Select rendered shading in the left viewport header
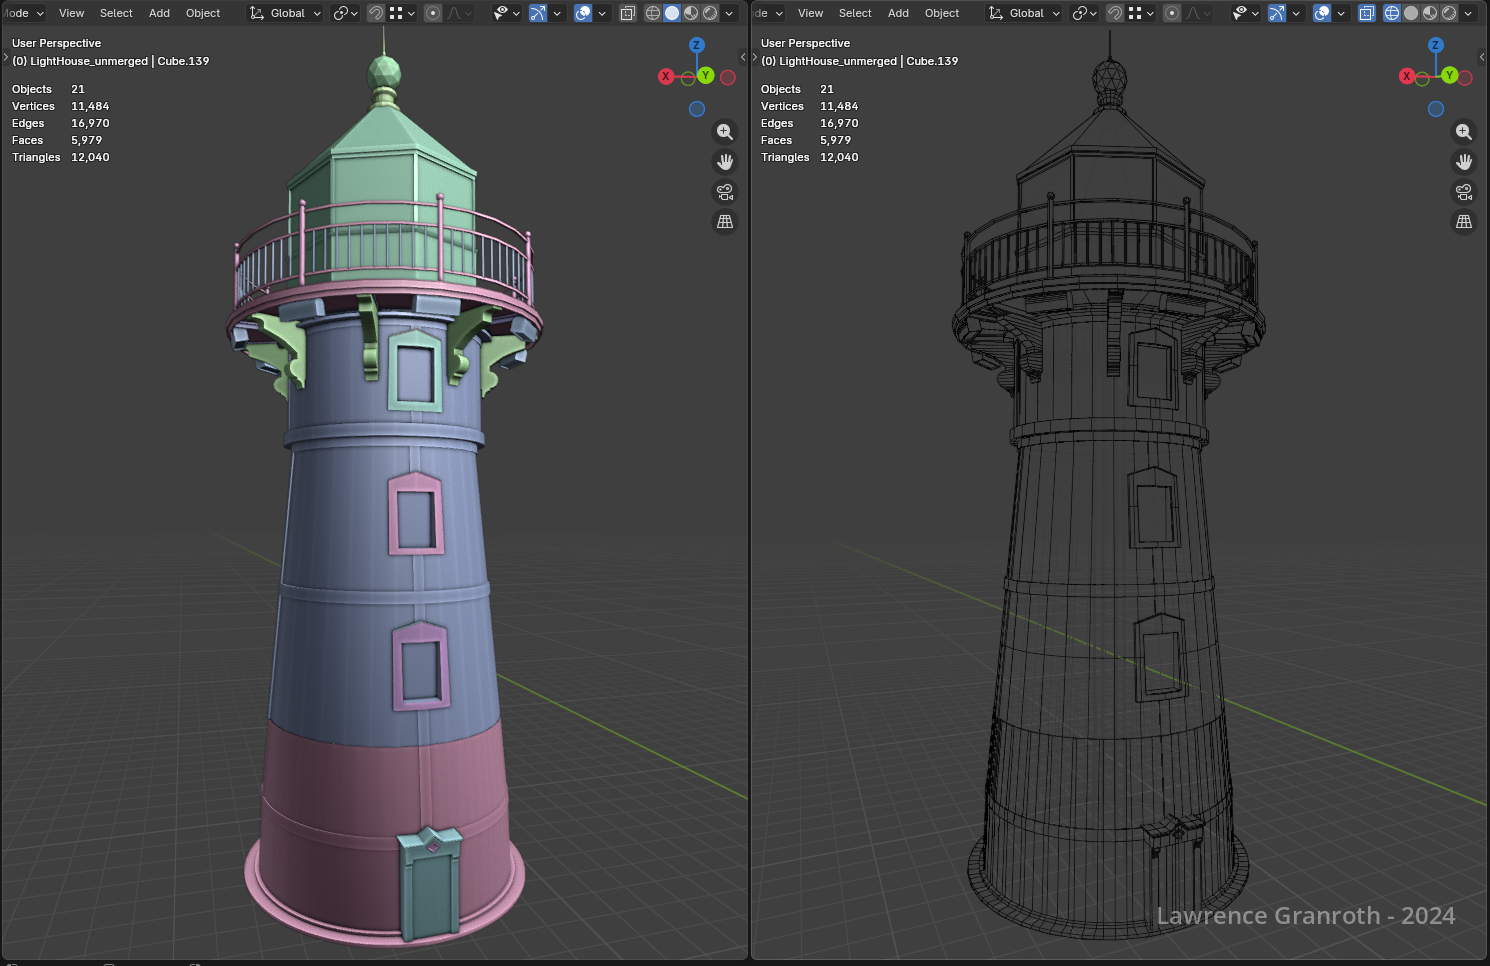Viewport: 1490px width, 966px height. [710, 13]
